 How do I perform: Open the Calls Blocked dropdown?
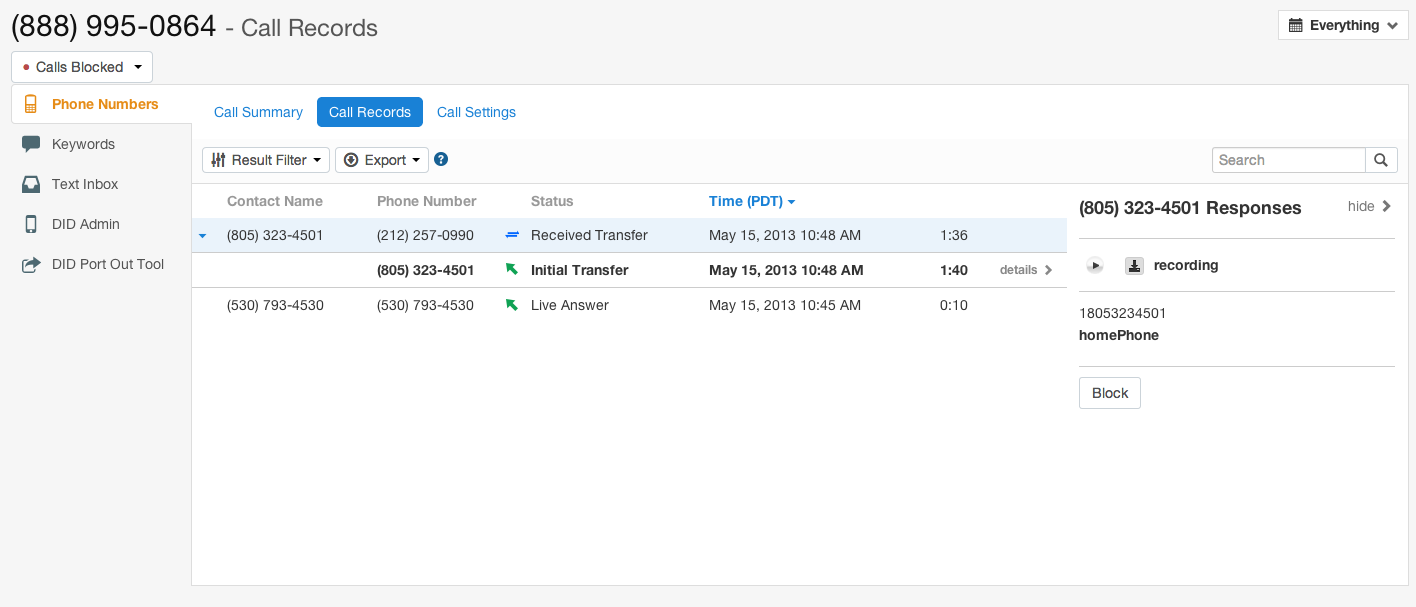click(x=82, y=67)
